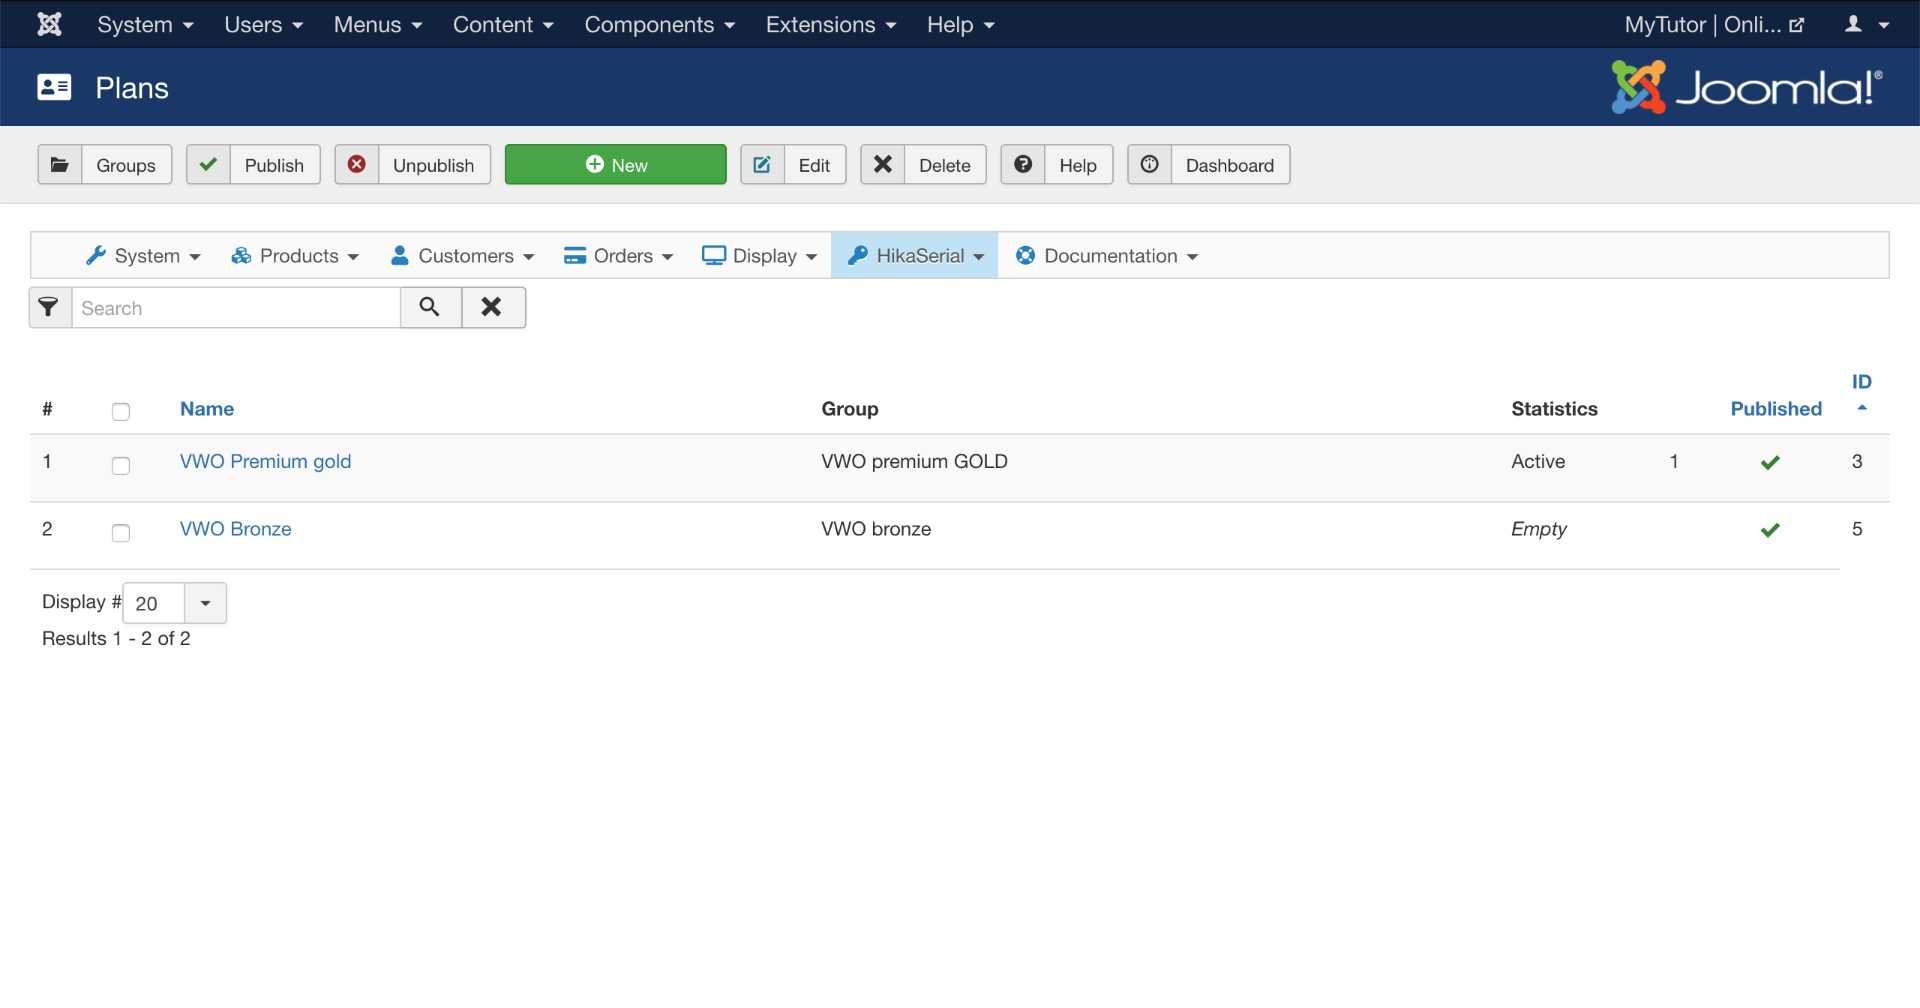The height and width of the screenshot is (1008, 1920).
Task: Open the System dropdown in top menu bar
Action: (145, 24)
